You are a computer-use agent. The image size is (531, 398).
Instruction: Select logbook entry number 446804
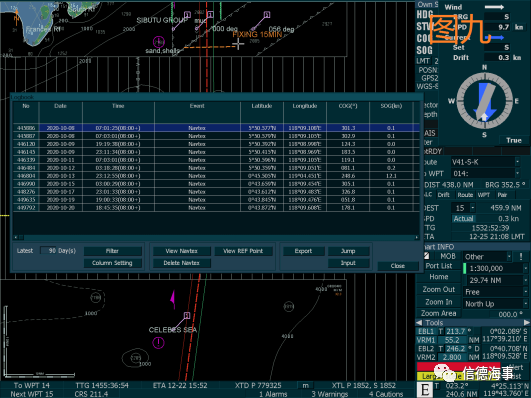[216, 176]
